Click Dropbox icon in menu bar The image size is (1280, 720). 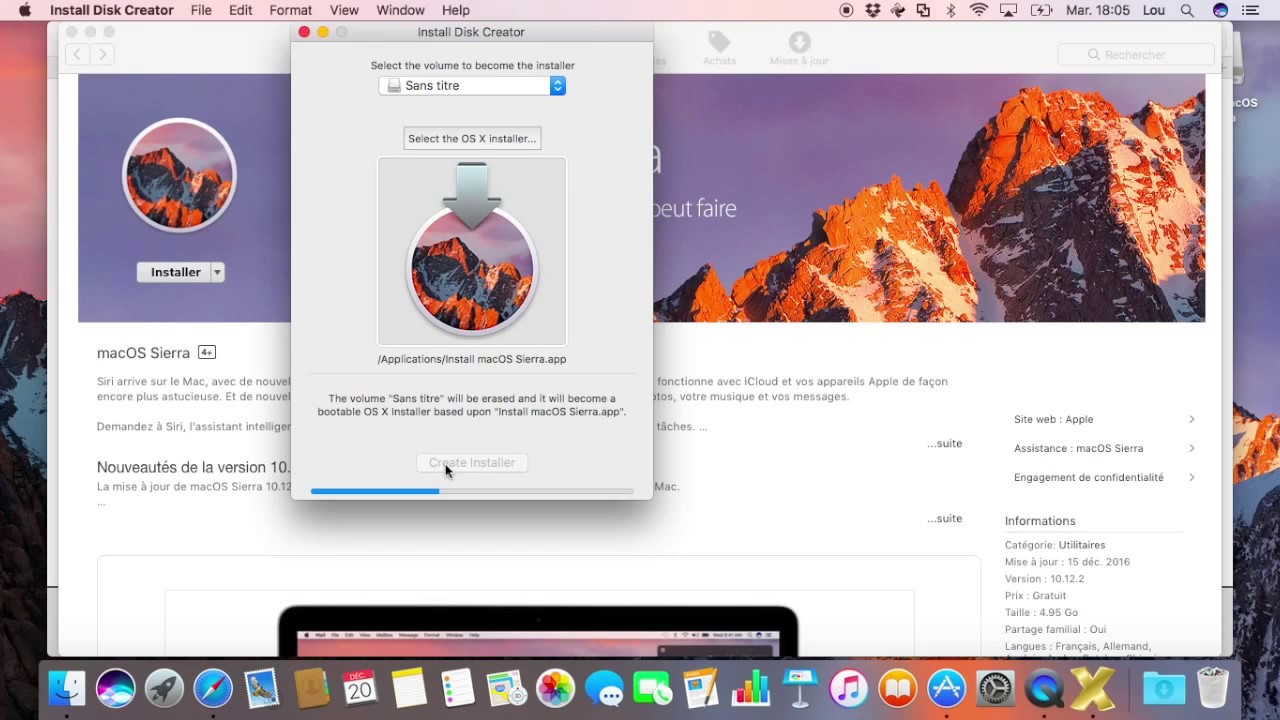pos(873,10)
